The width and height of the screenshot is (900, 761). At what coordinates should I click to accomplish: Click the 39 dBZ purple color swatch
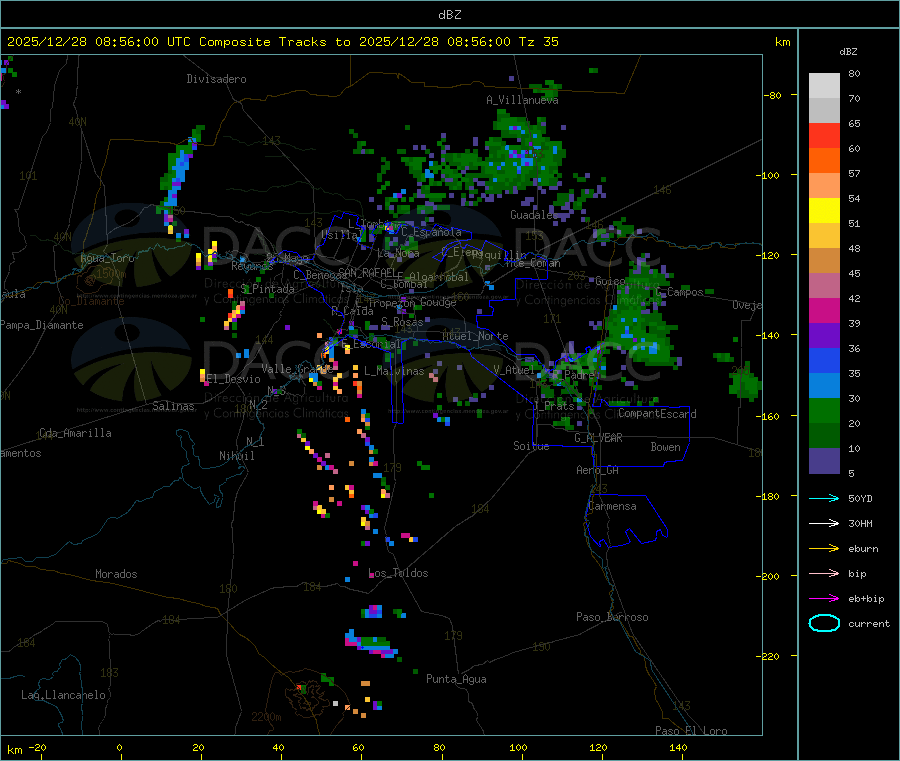click(x=824, y=336)
